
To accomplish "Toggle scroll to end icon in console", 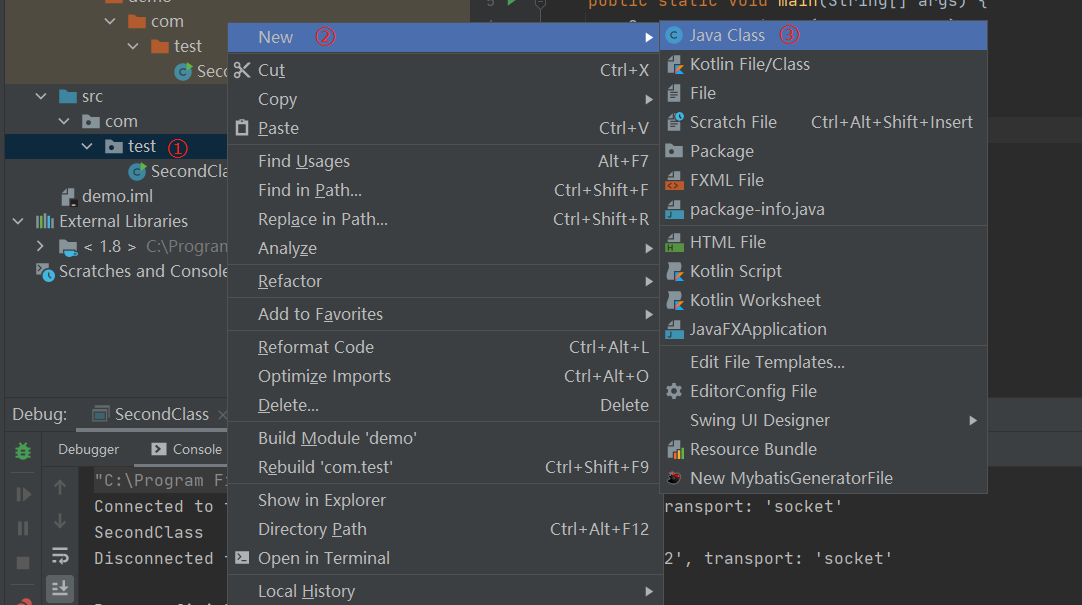I will point(60,588).
